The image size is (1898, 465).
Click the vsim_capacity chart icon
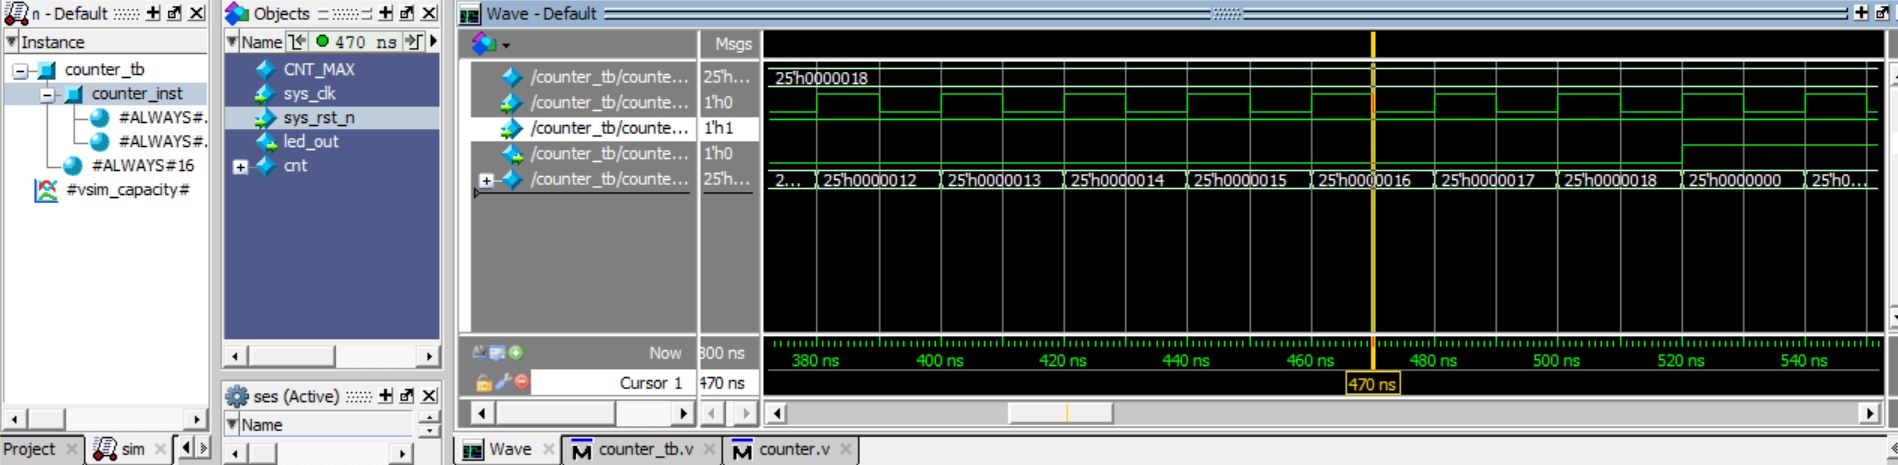pyautogui.click(x=46, y=190)
